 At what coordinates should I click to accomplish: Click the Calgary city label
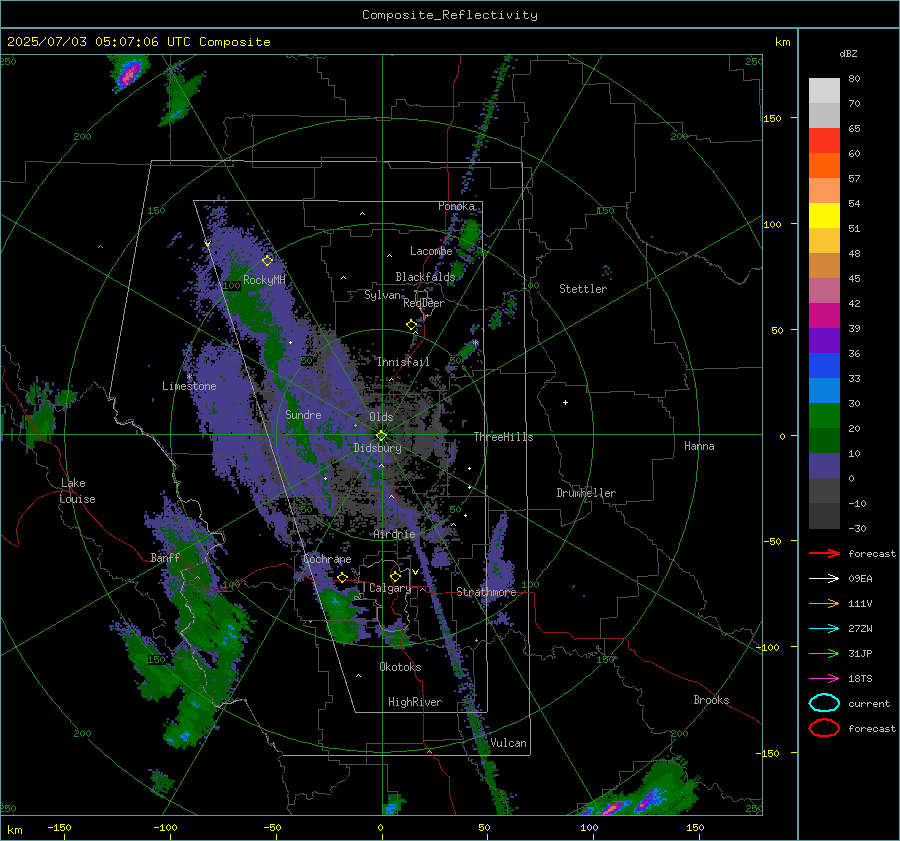390,588
